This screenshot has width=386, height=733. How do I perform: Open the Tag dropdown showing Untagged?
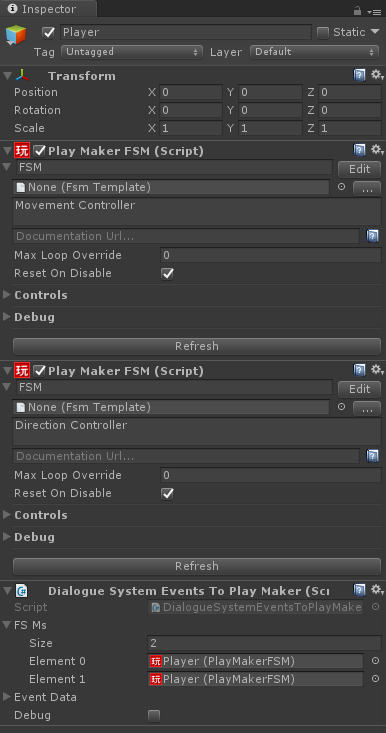tap(132, 52)
